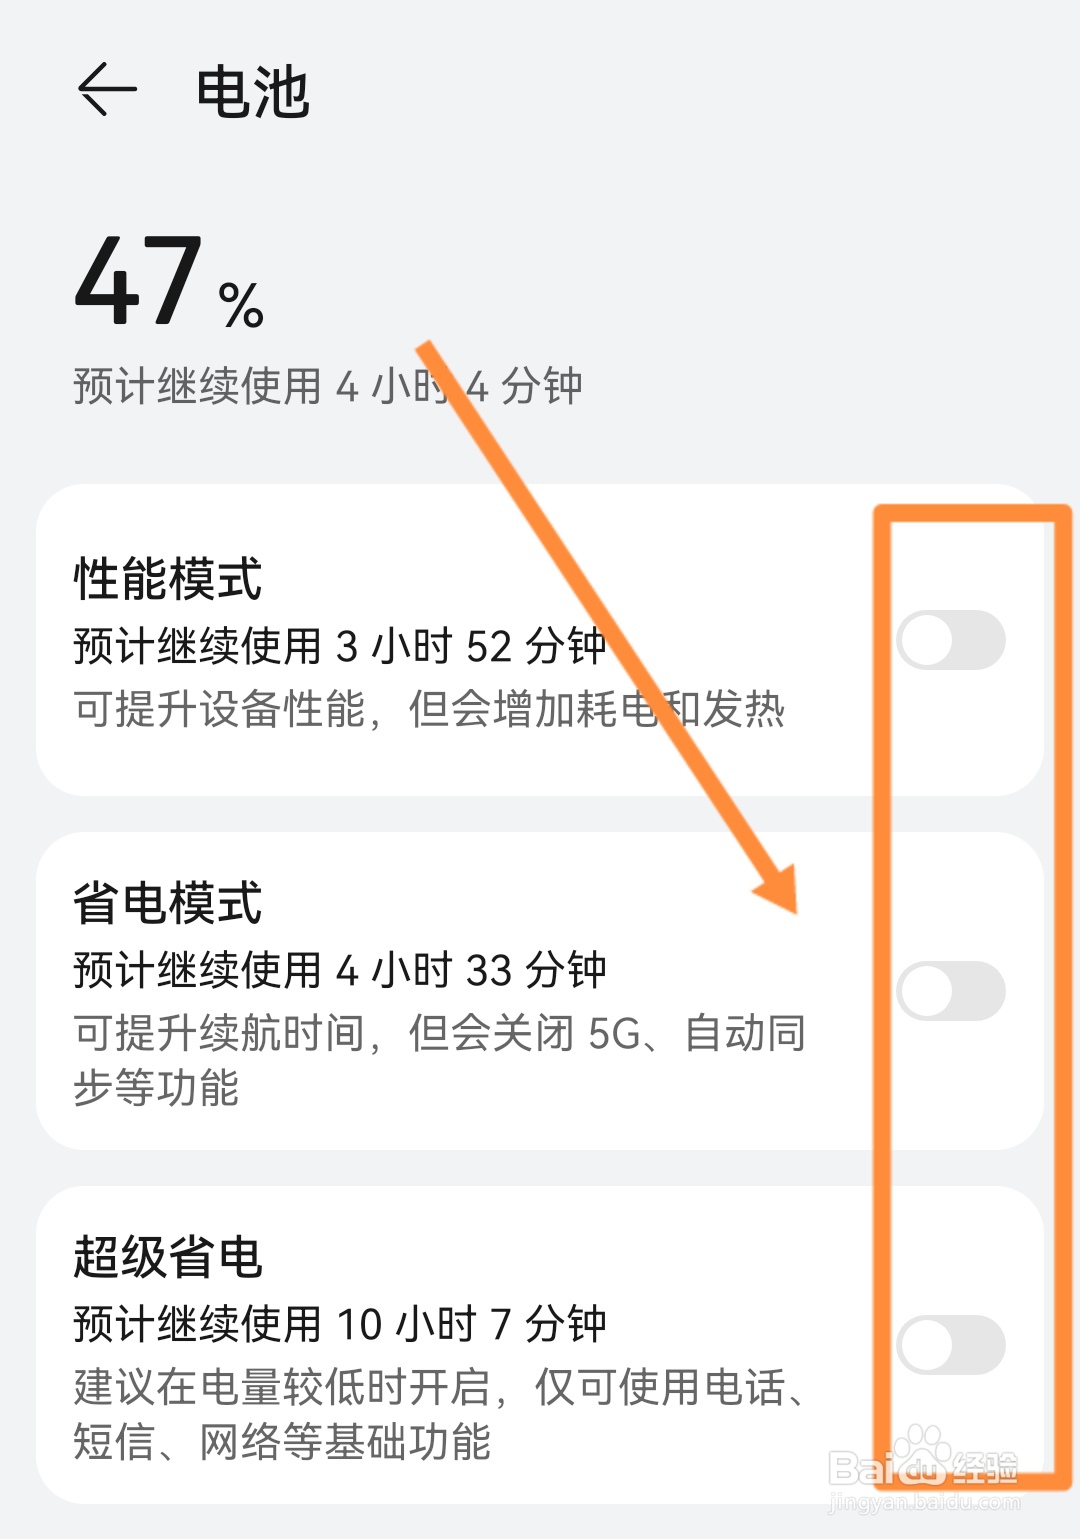Toggle the 超级省电 switch on
This screenshot has width=1080, height=1539.
coord(950,1345)
